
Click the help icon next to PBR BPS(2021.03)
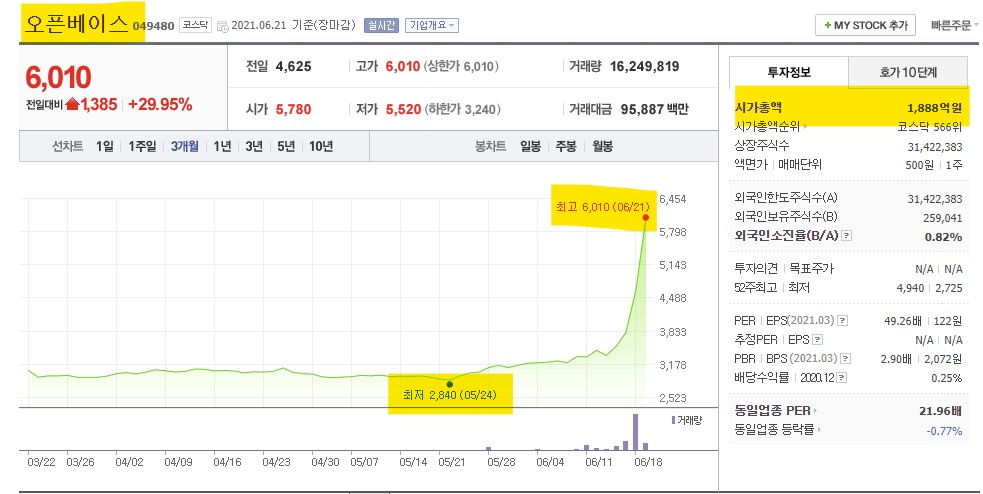(846, 359)
